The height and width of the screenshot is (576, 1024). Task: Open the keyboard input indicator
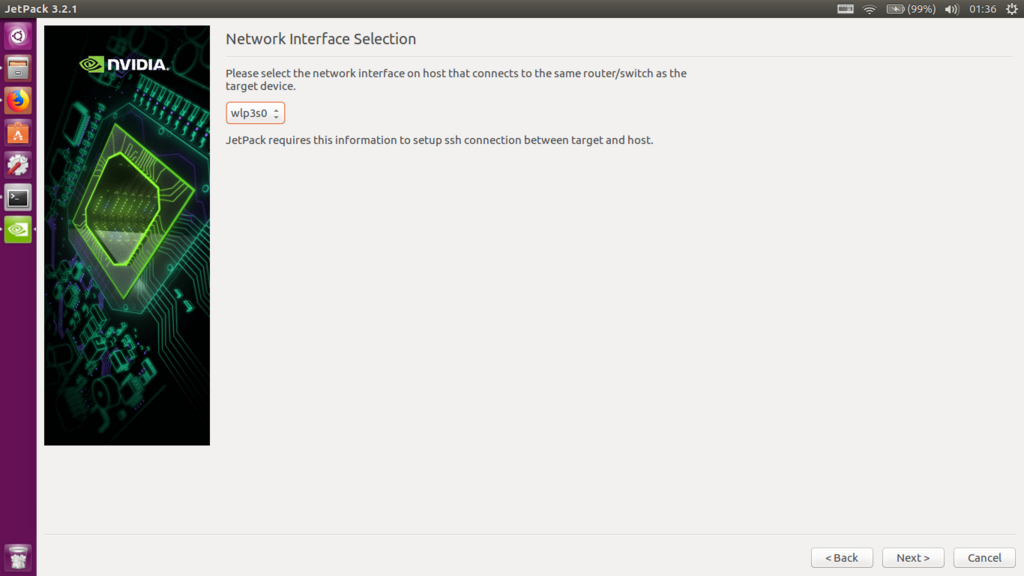coord(845,9)
